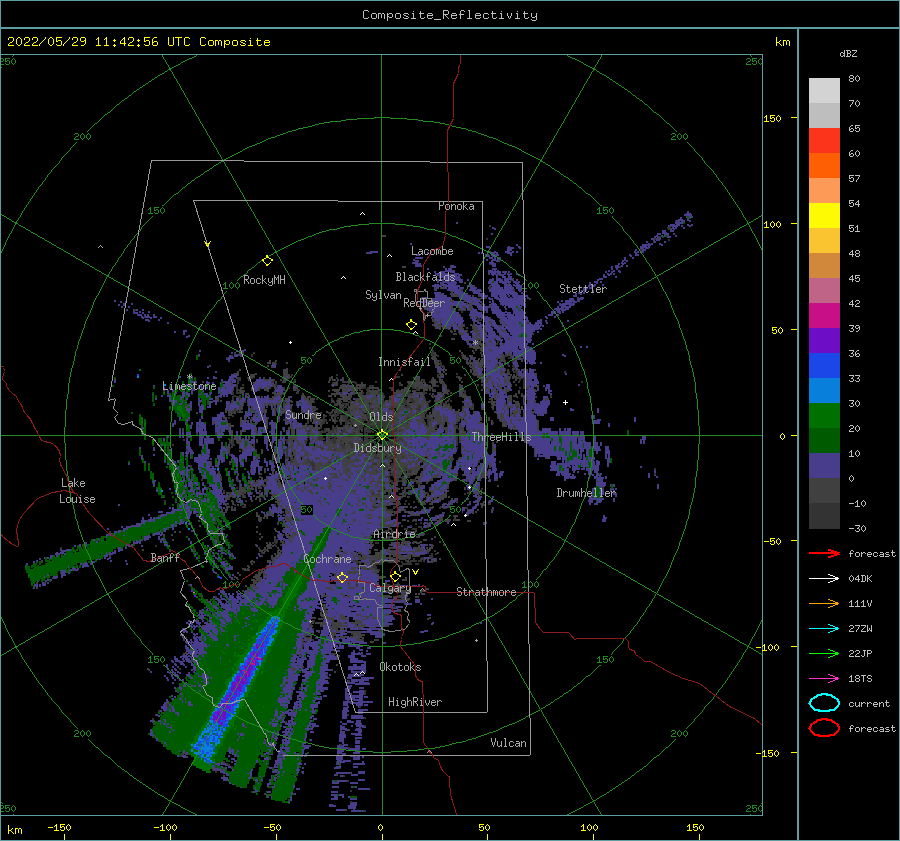Choose the green 22JP arrow icon

(824, 653)
